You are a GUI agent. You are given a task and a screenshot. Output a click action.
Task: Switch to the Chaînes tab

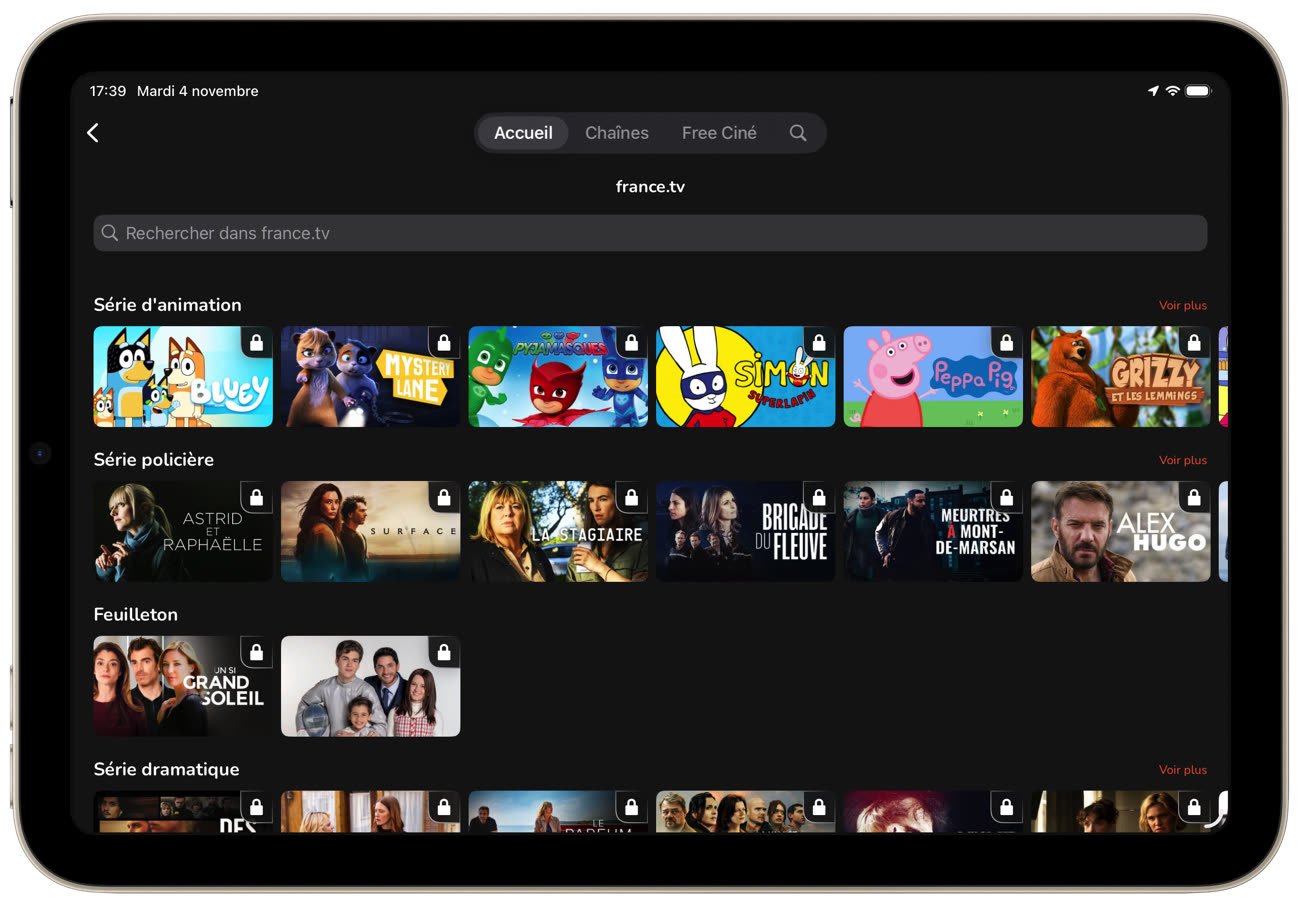click(x=616, y=133)
